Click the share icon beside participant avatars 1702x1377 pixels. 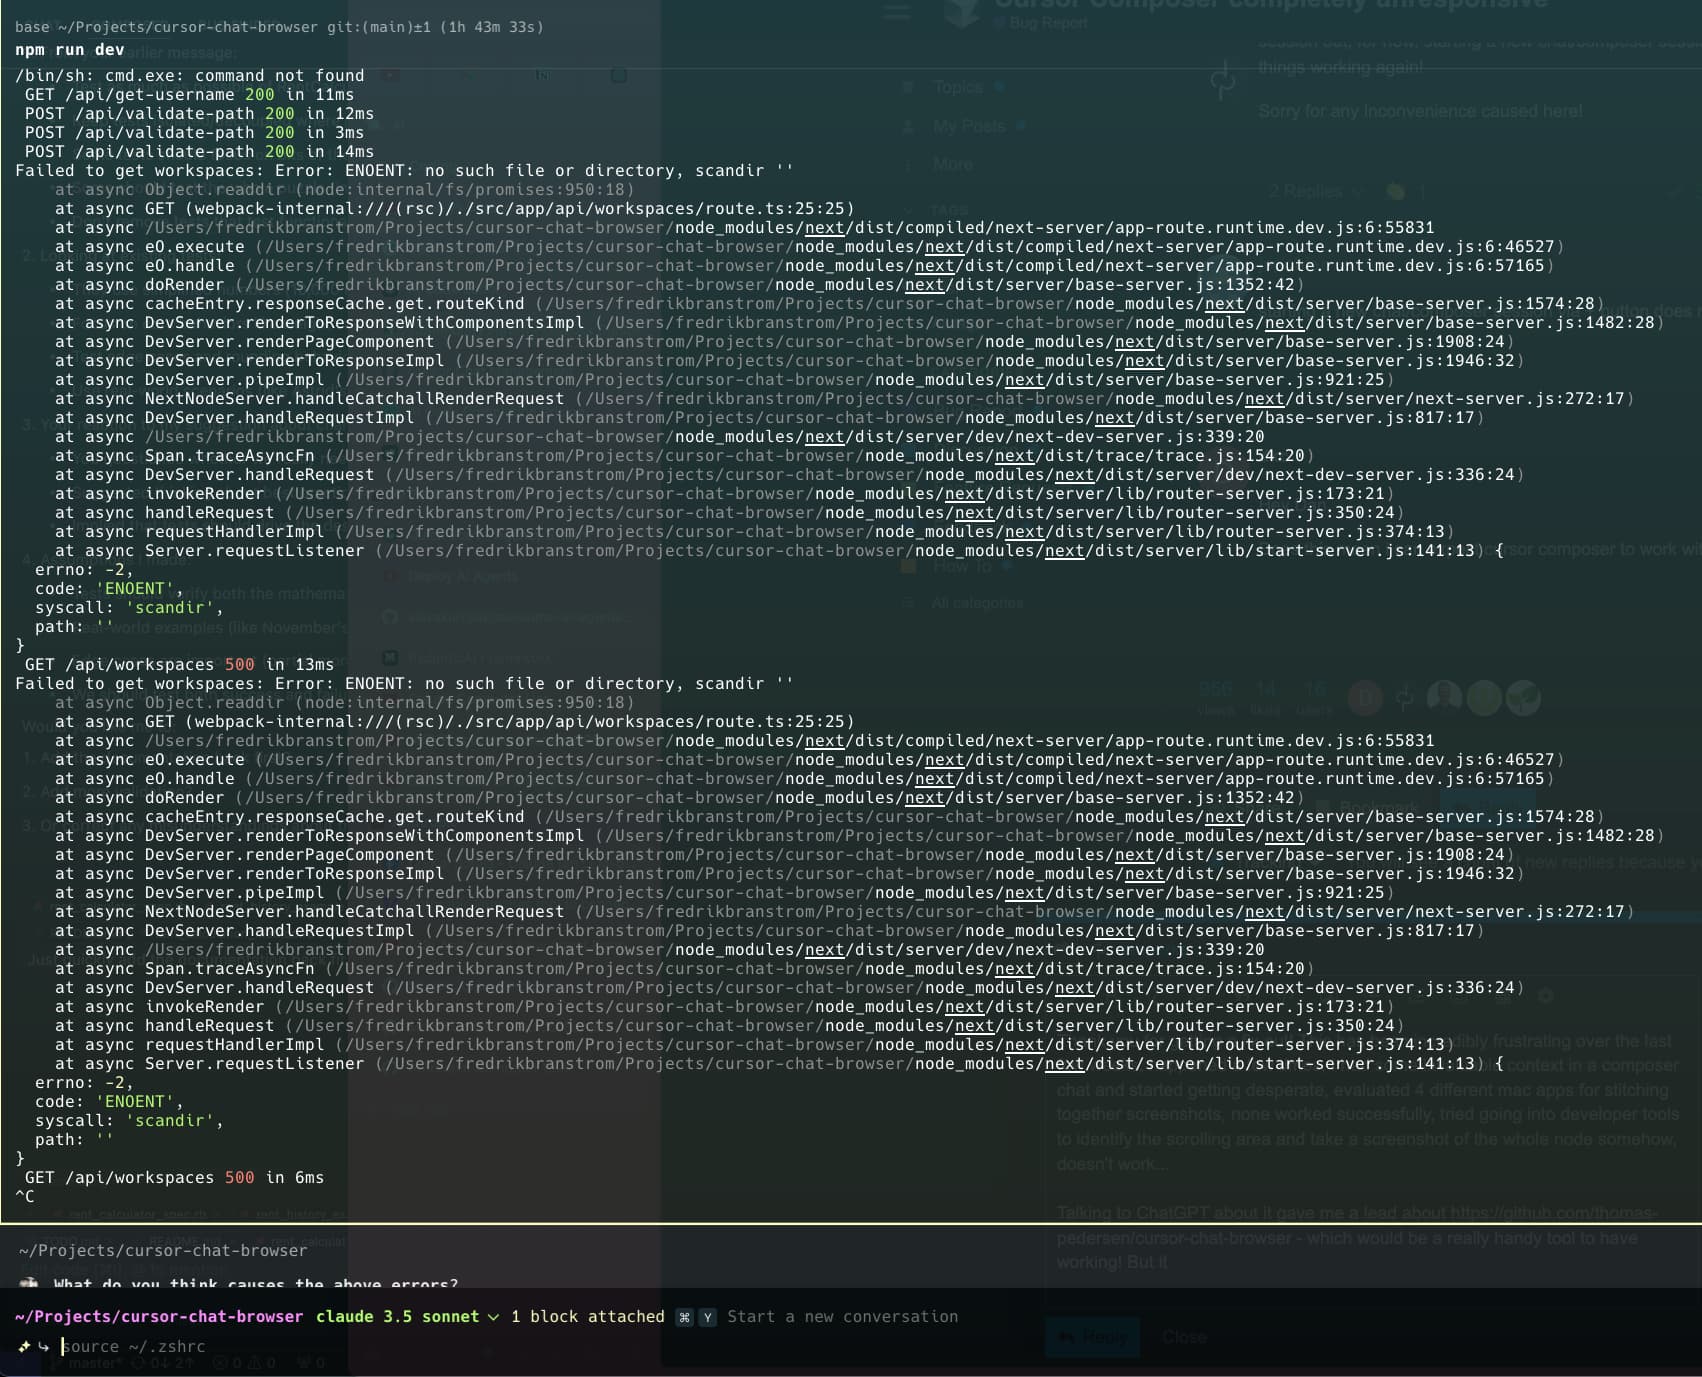point(1405,697)
